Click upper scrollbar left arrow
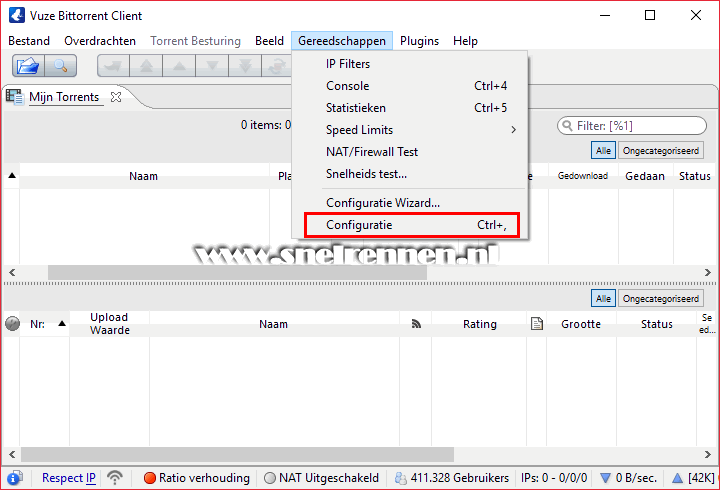 click(12, 272)
